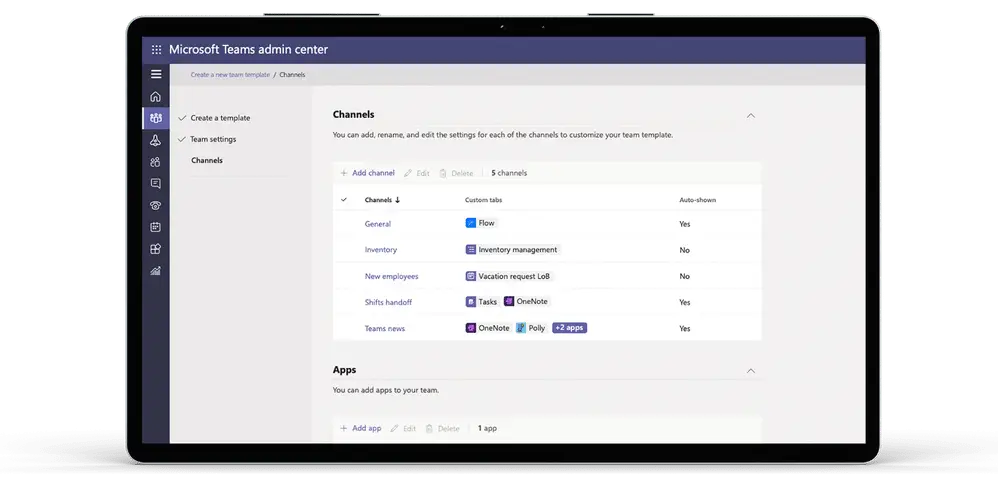The height and width of the screenshot is (486, 998).
Task: Open the Shifts handoff channel link
Action: click(388, 302)
